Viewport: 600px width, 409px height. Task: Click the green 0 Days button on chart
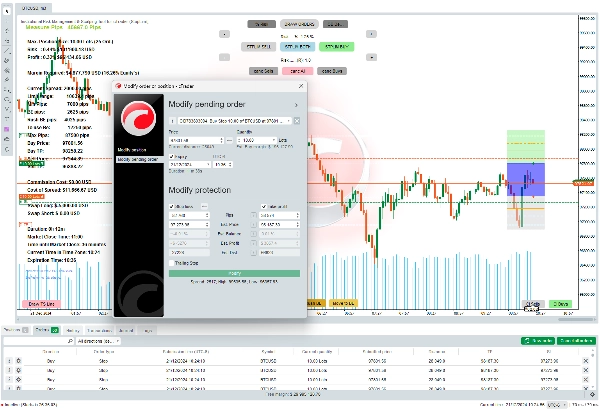560,304
